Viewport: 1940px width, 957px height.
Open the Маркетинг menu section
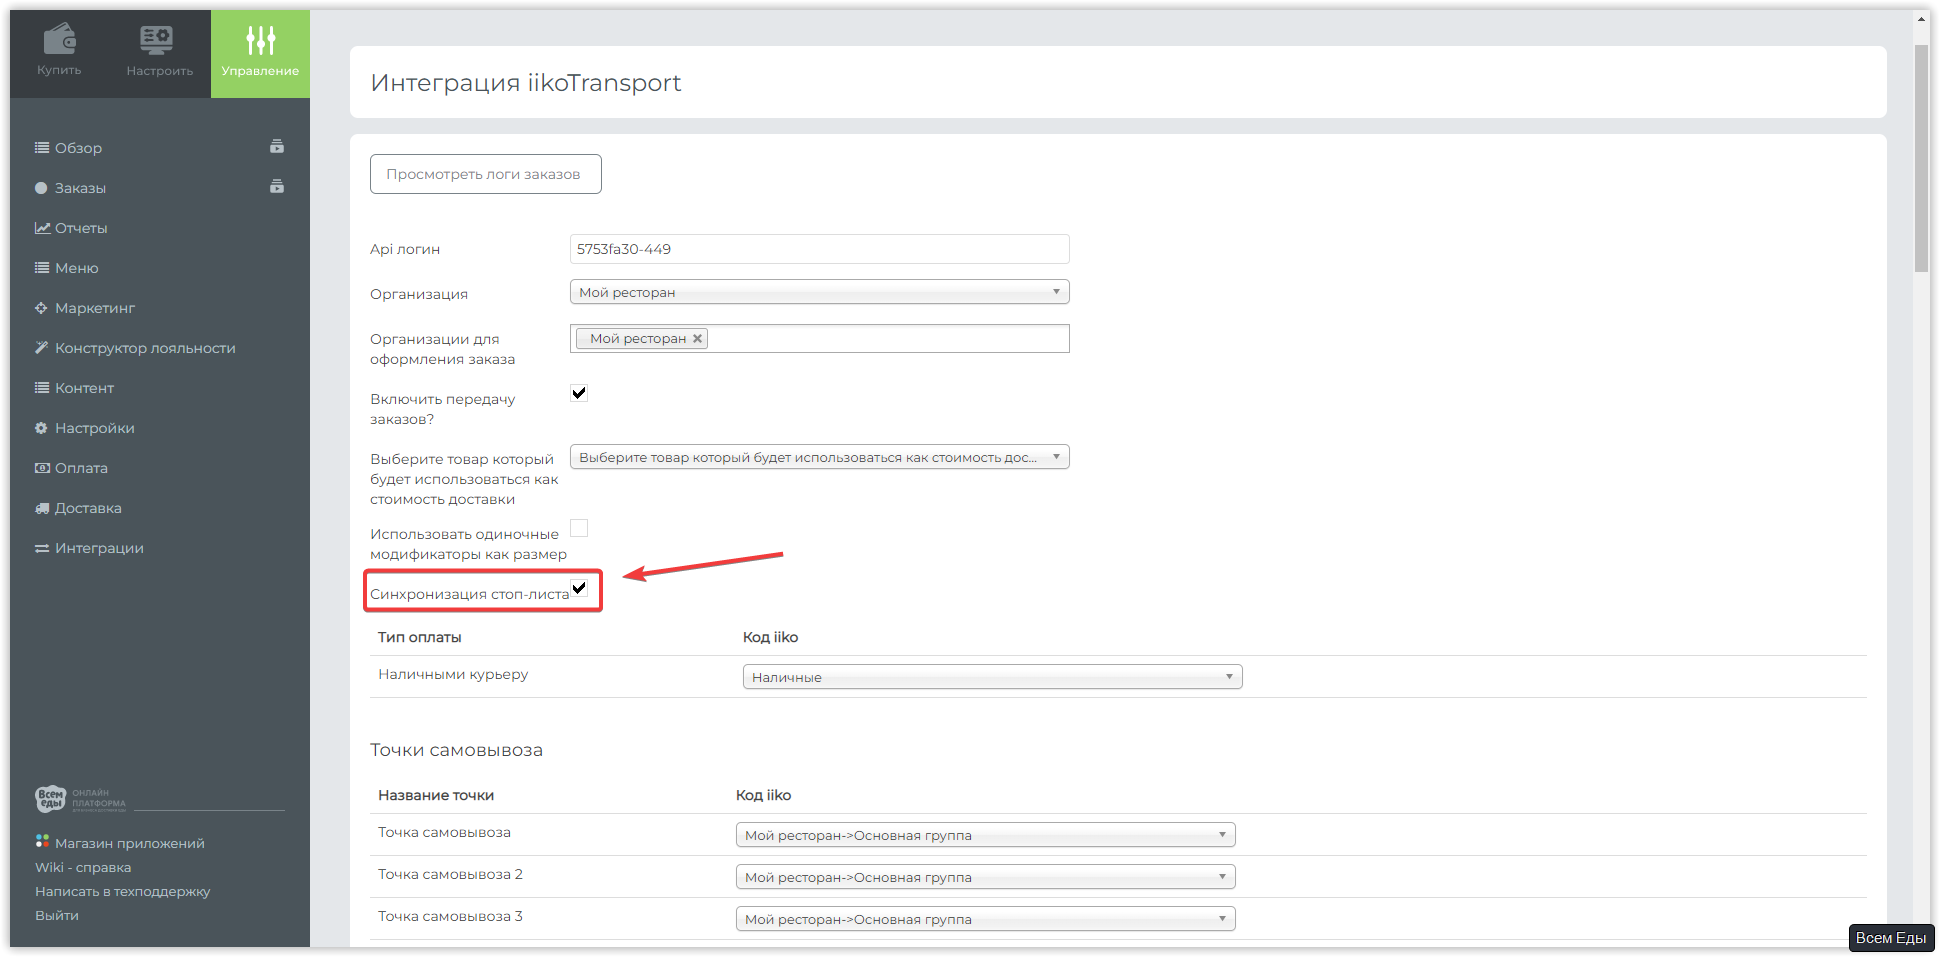(x=95, y=308)
